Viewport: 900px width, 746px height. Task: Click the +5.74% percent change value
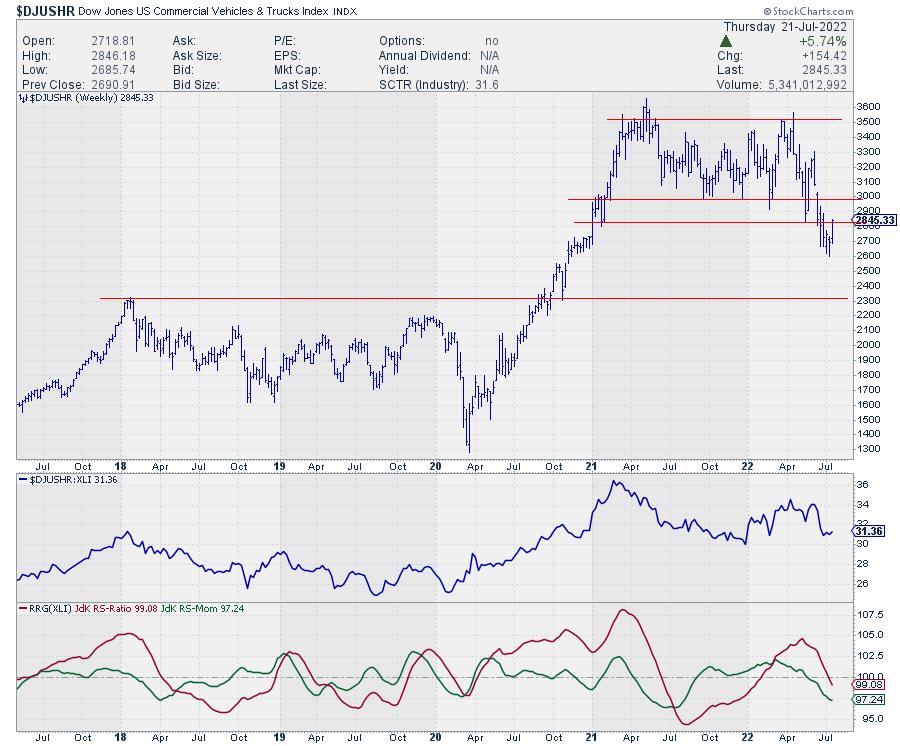tap(821, 44)
